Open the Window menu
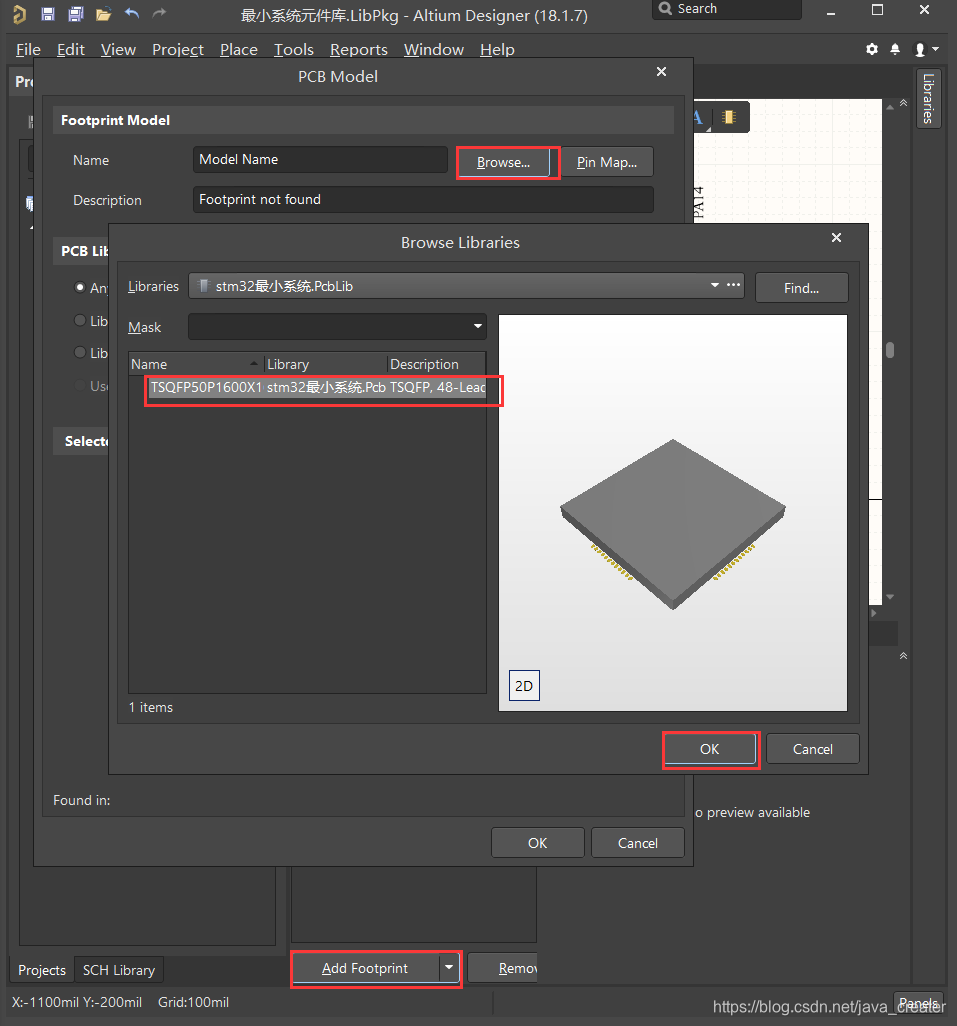957x1026 pixels. 434,50
